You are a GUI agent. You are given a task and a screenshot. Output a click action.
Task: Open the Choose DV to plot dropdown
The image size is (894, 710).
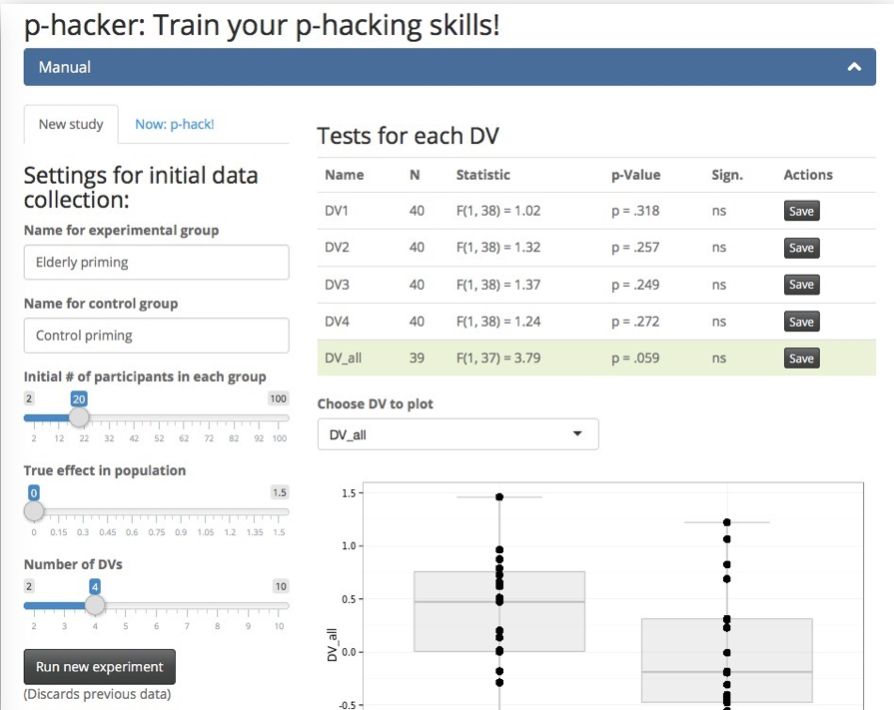pyautogui.click(x=457, y=434)
